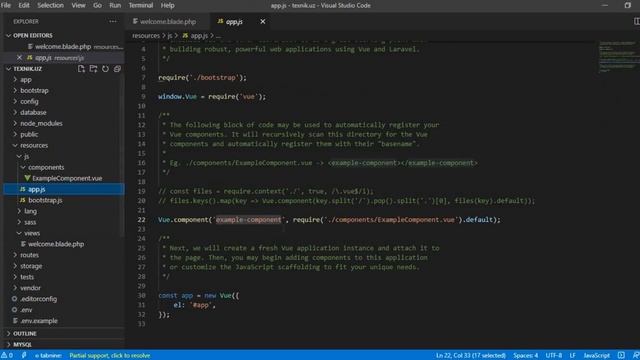The height and width of the screenshot is (360, 640).
Task: Click Ln 22, Col 33 cursor position
Action: [471, 356]
